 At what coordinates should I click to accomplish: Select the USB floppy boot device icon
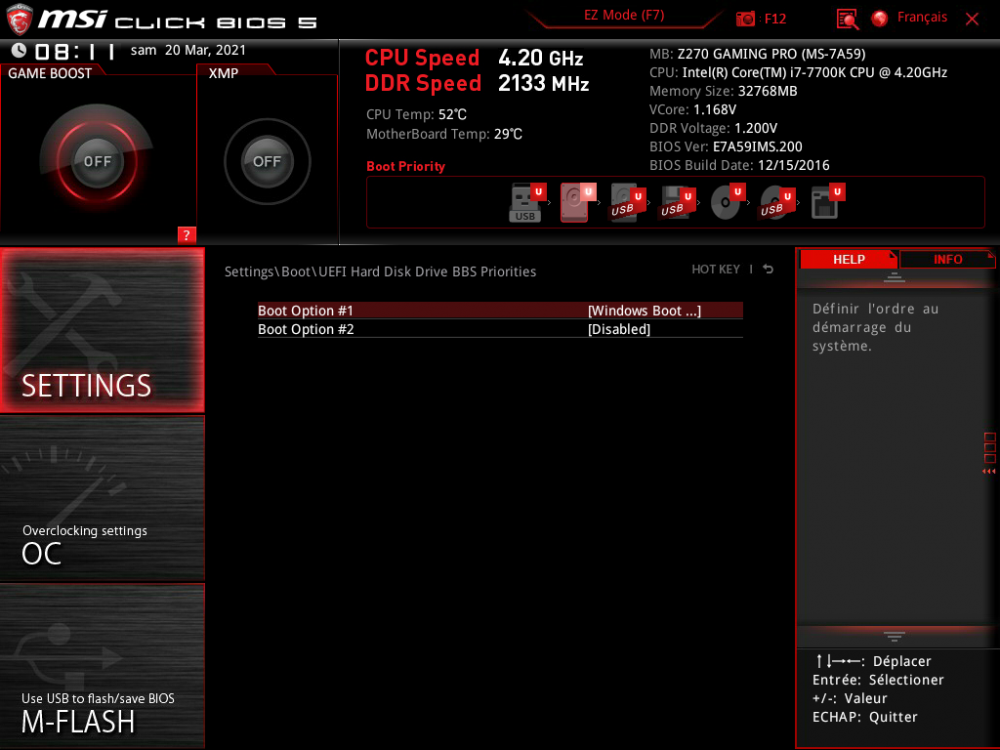tap(677, 203)
